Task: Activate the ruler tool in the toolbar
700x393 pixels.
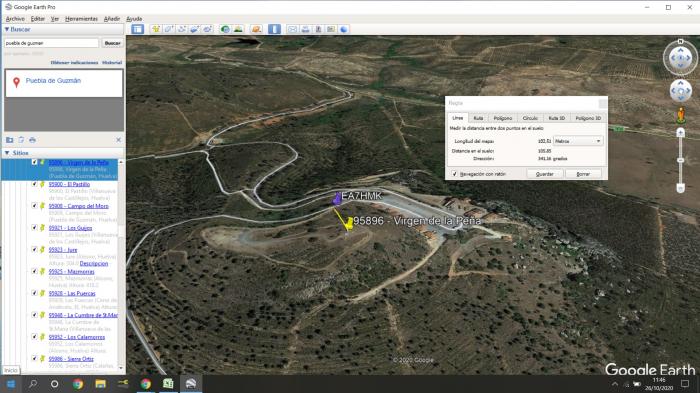Action: coord(274,29)
